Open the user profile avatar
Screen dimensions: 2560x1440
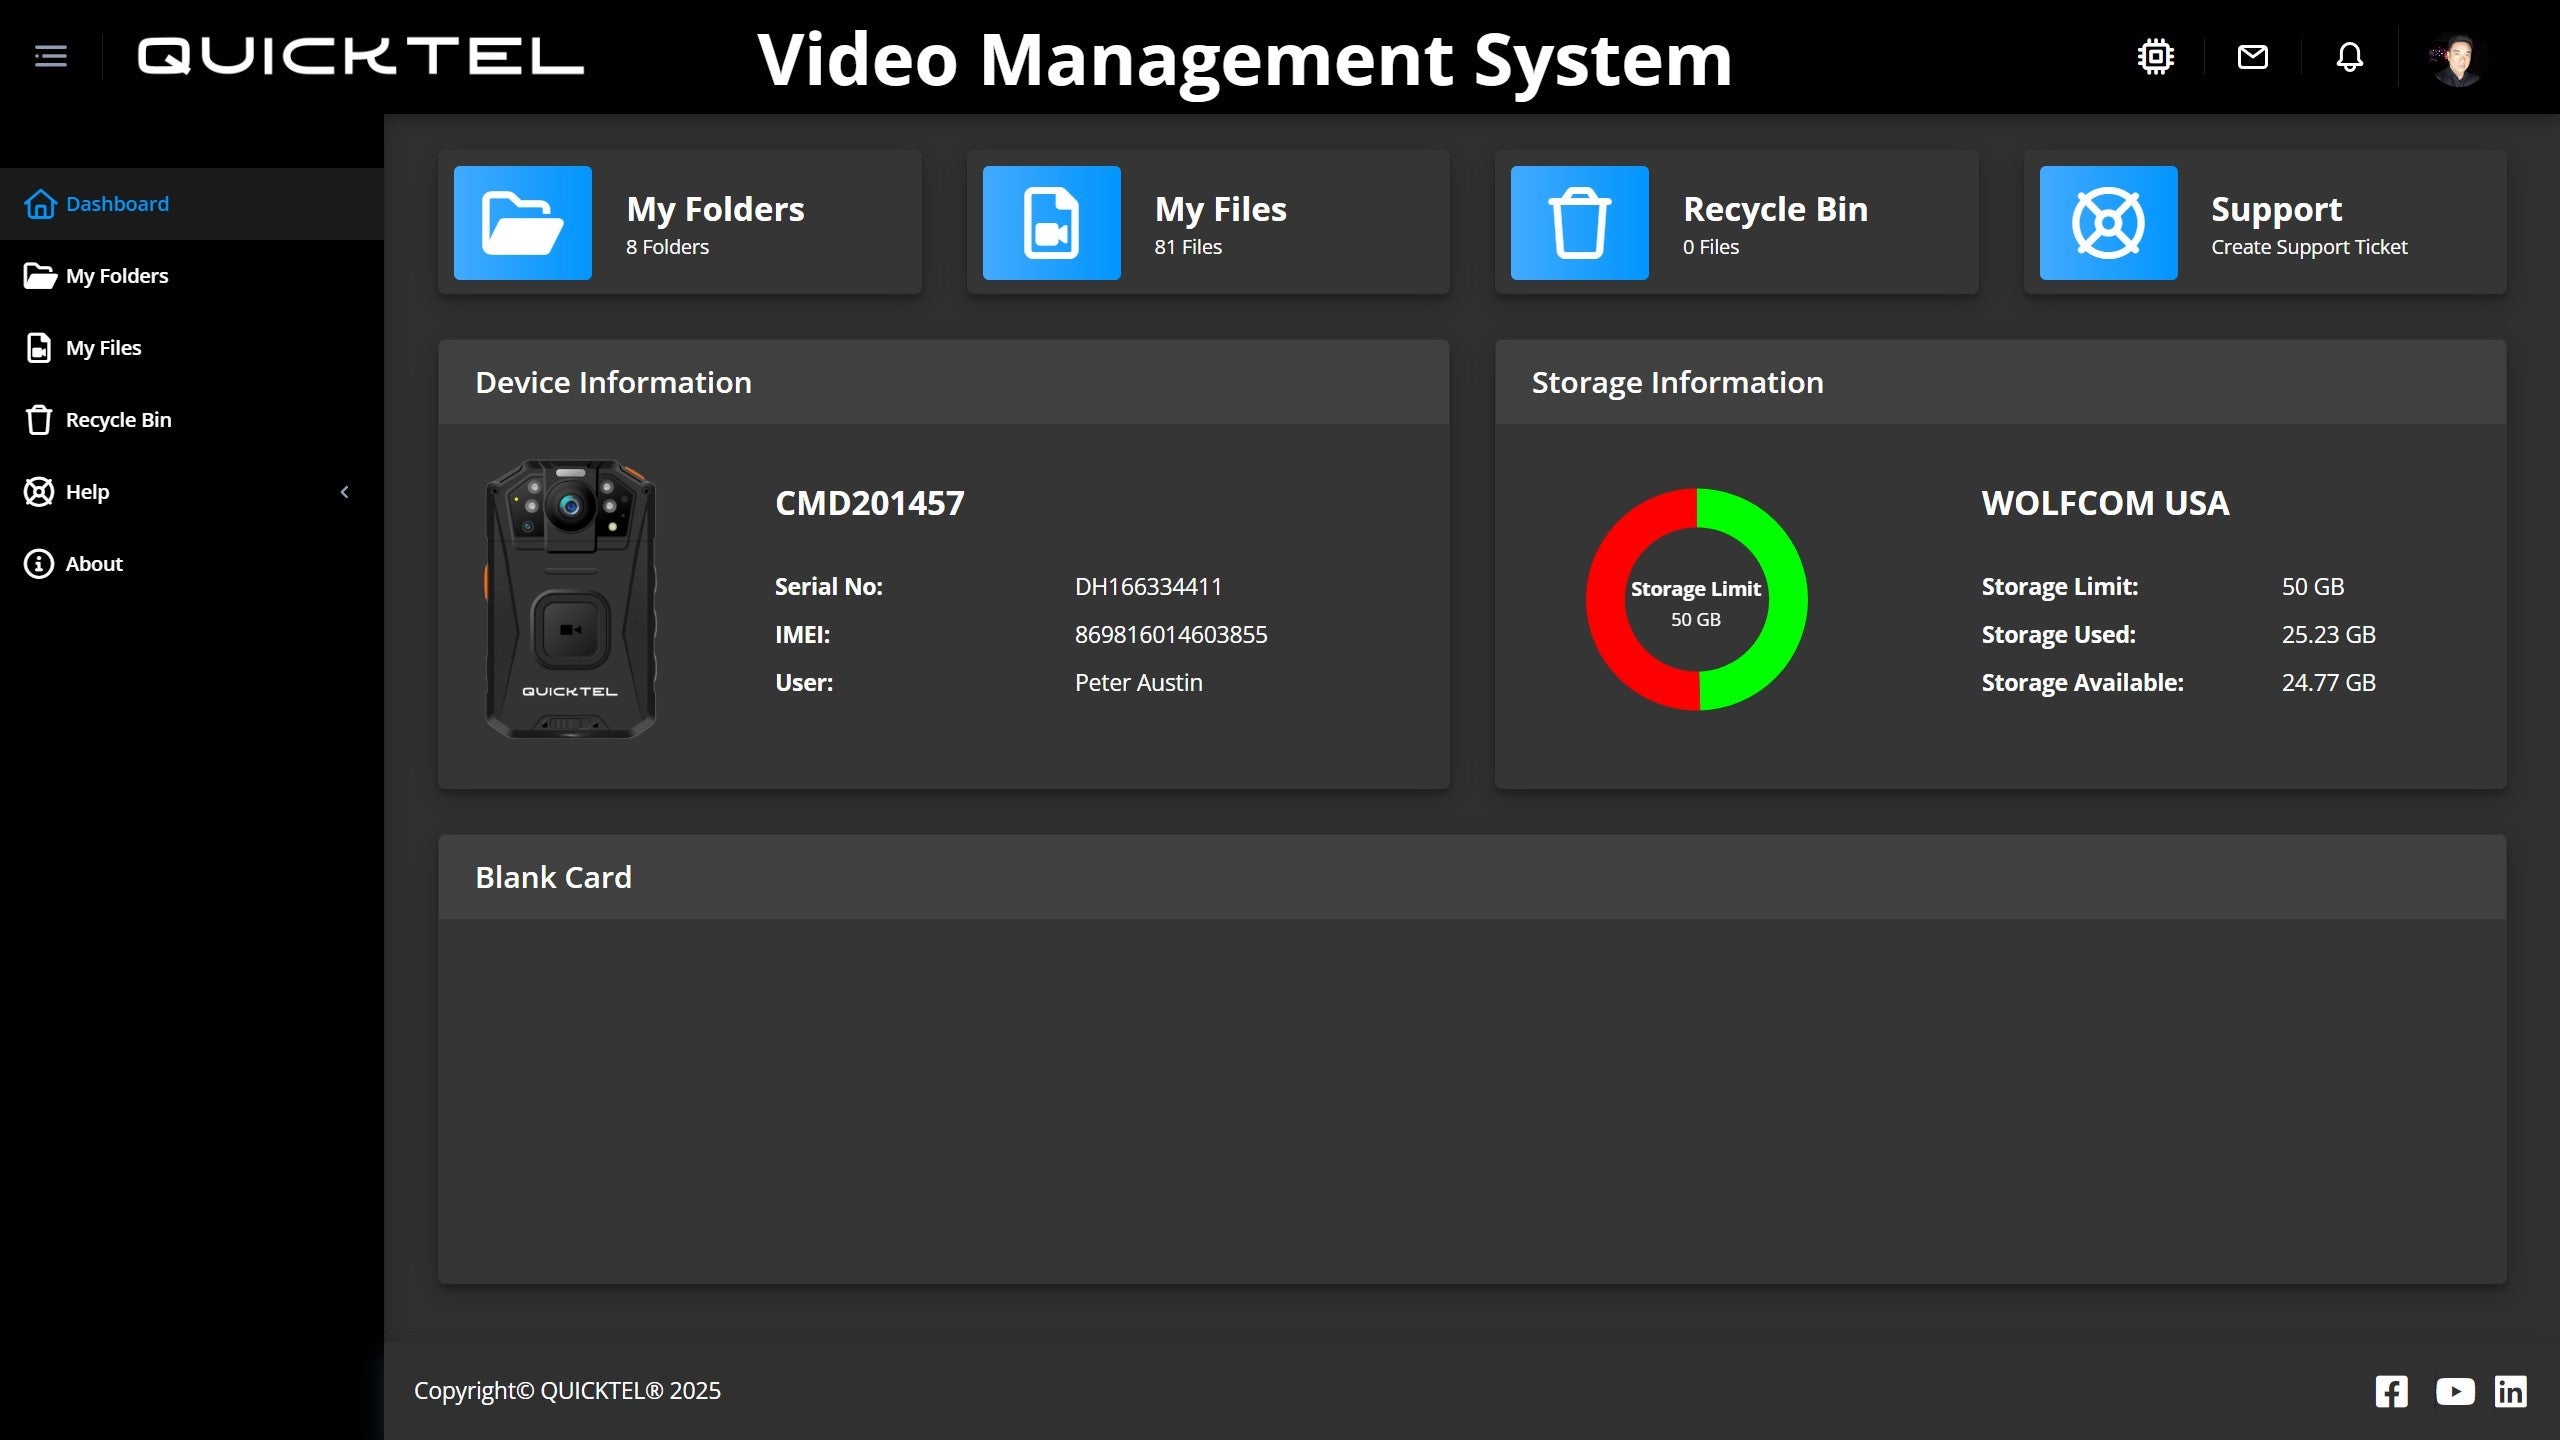point(2457,60)
